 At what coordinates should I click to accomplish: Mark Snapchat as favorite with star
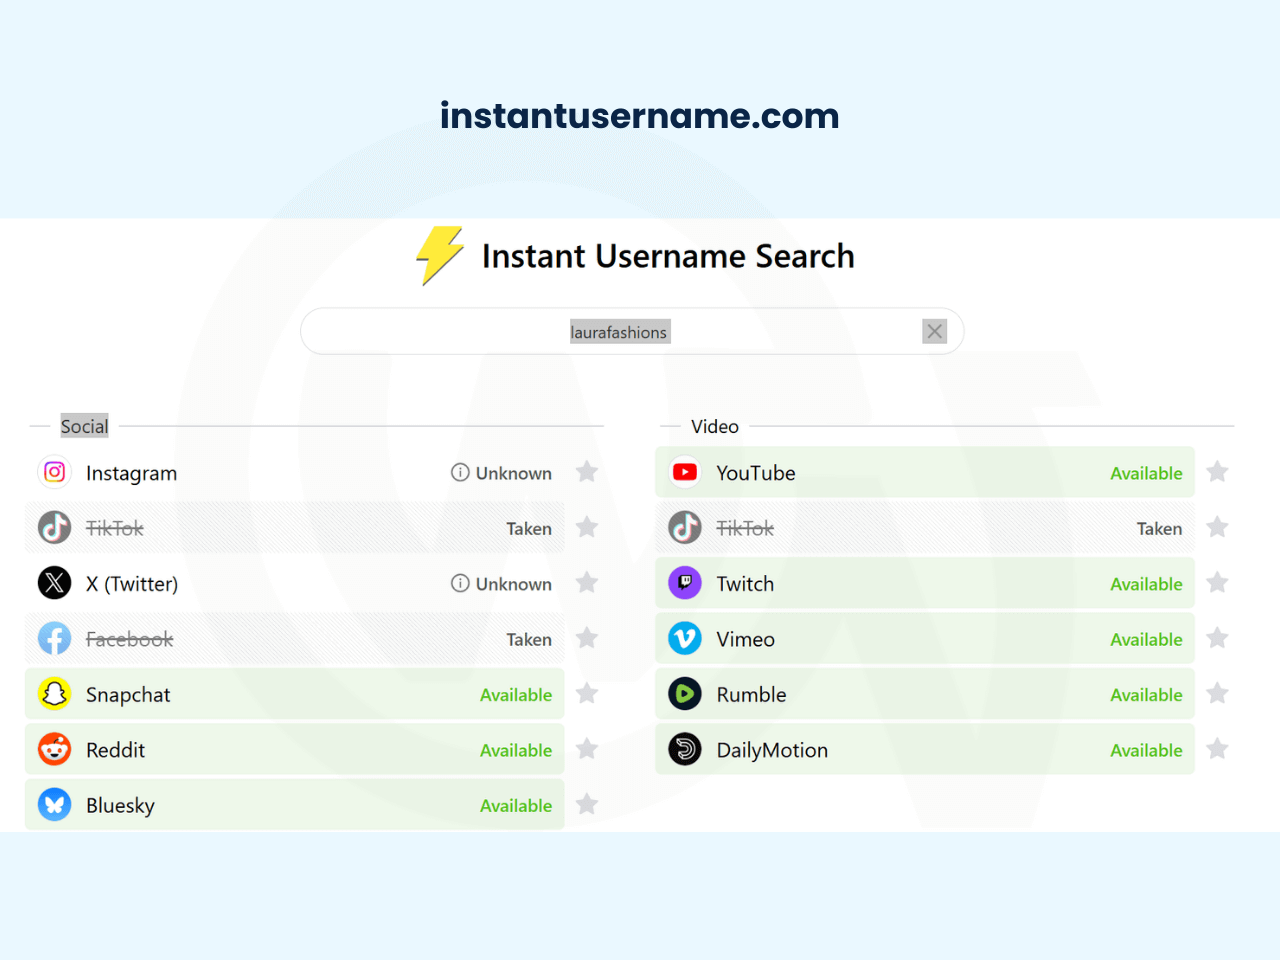(587, 694)
